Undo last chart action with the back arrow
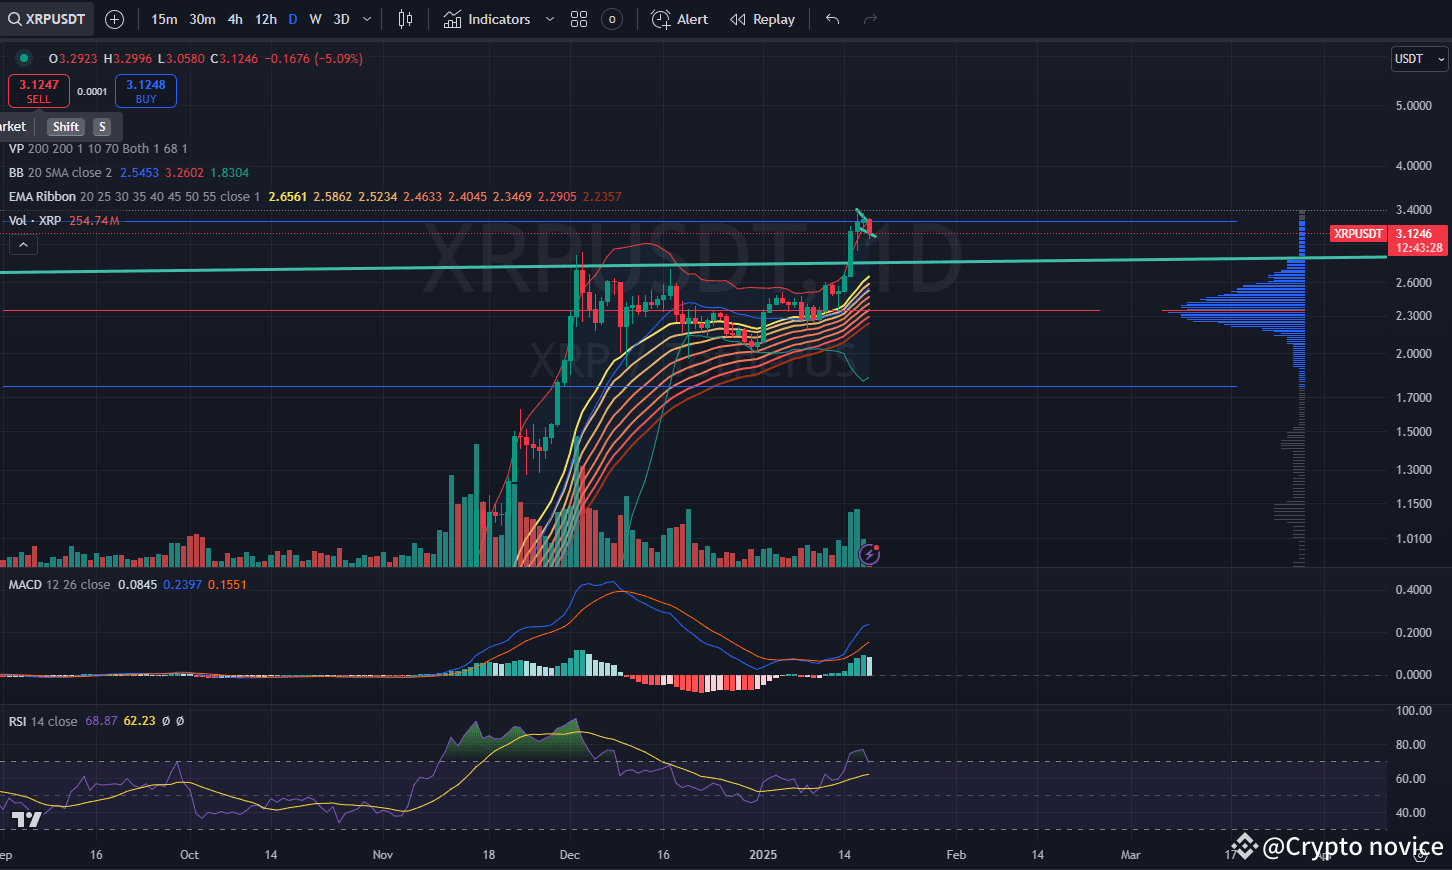1452x870 pixels. pyautogui.click(x=831, y=18)
